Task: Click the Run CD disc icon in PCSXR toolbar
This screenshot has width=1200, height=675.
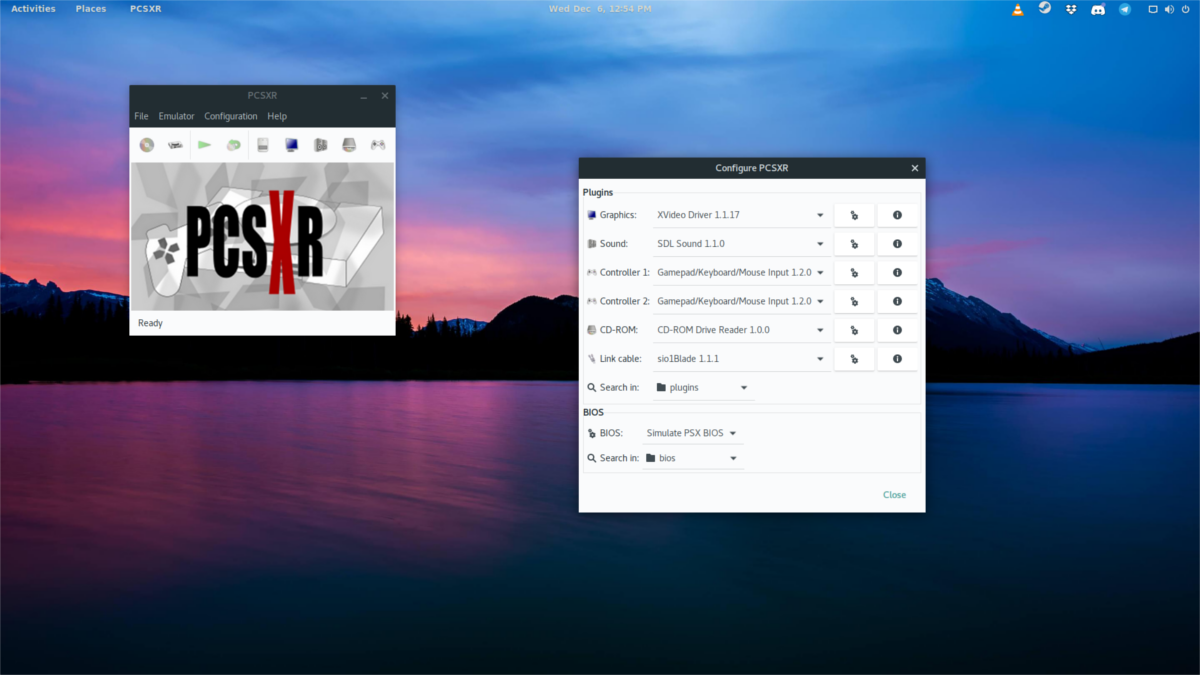Action: (x=147, y=145)
